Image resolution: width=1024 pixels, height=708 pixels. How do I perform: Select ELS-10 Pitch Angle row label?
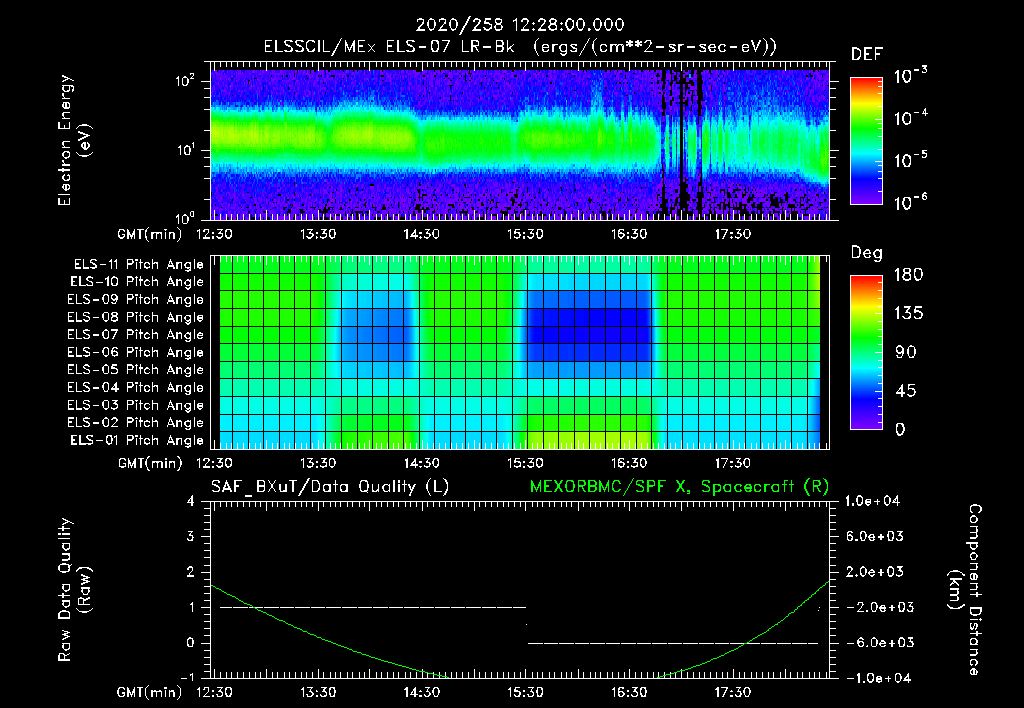pyautogui.click(x=137, y=282)
